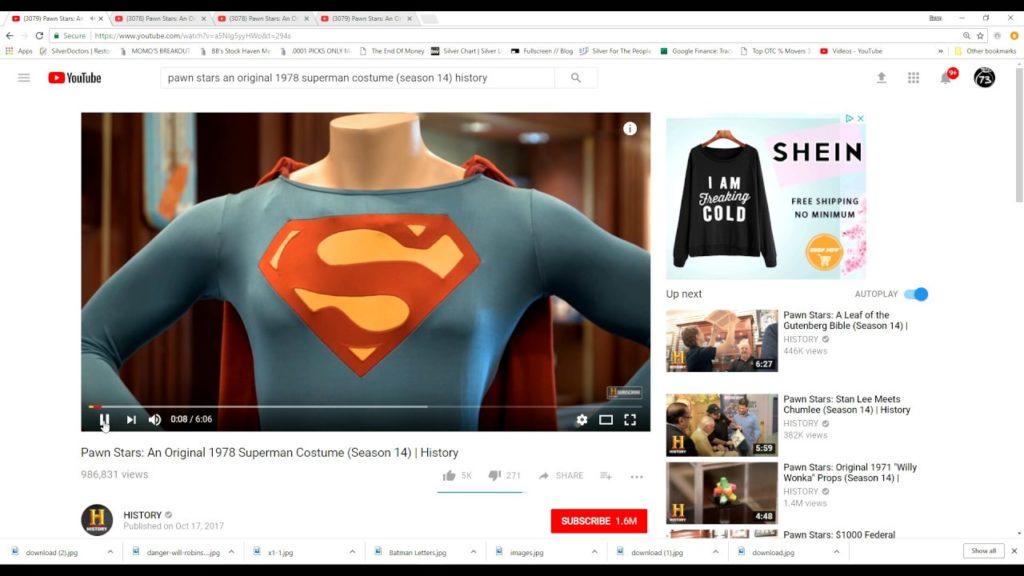The width and height of the screenshot is (1024, 576).
Task: Expand options for Batman Letters.jpg download
Action: click(x=473, y=552)
